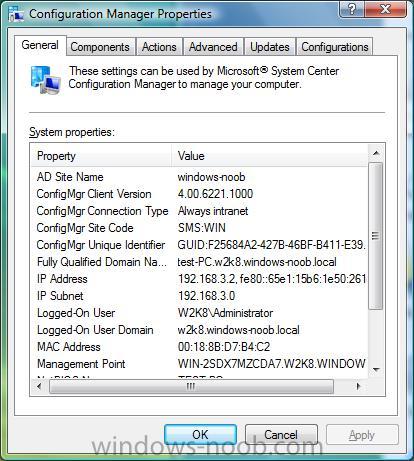Image resolution: width=414 pixels, height=461 pixels.
Task: Select the ConfigMgr Connection Type row
Action: pyautogui.click(x=199, y=211)
